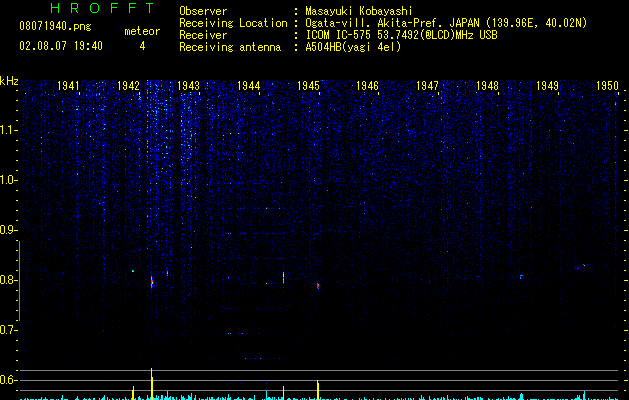Click the 1949 time marker
Image resolution: width=629 pixels, height=400 pixels.
tap(547, 86)
